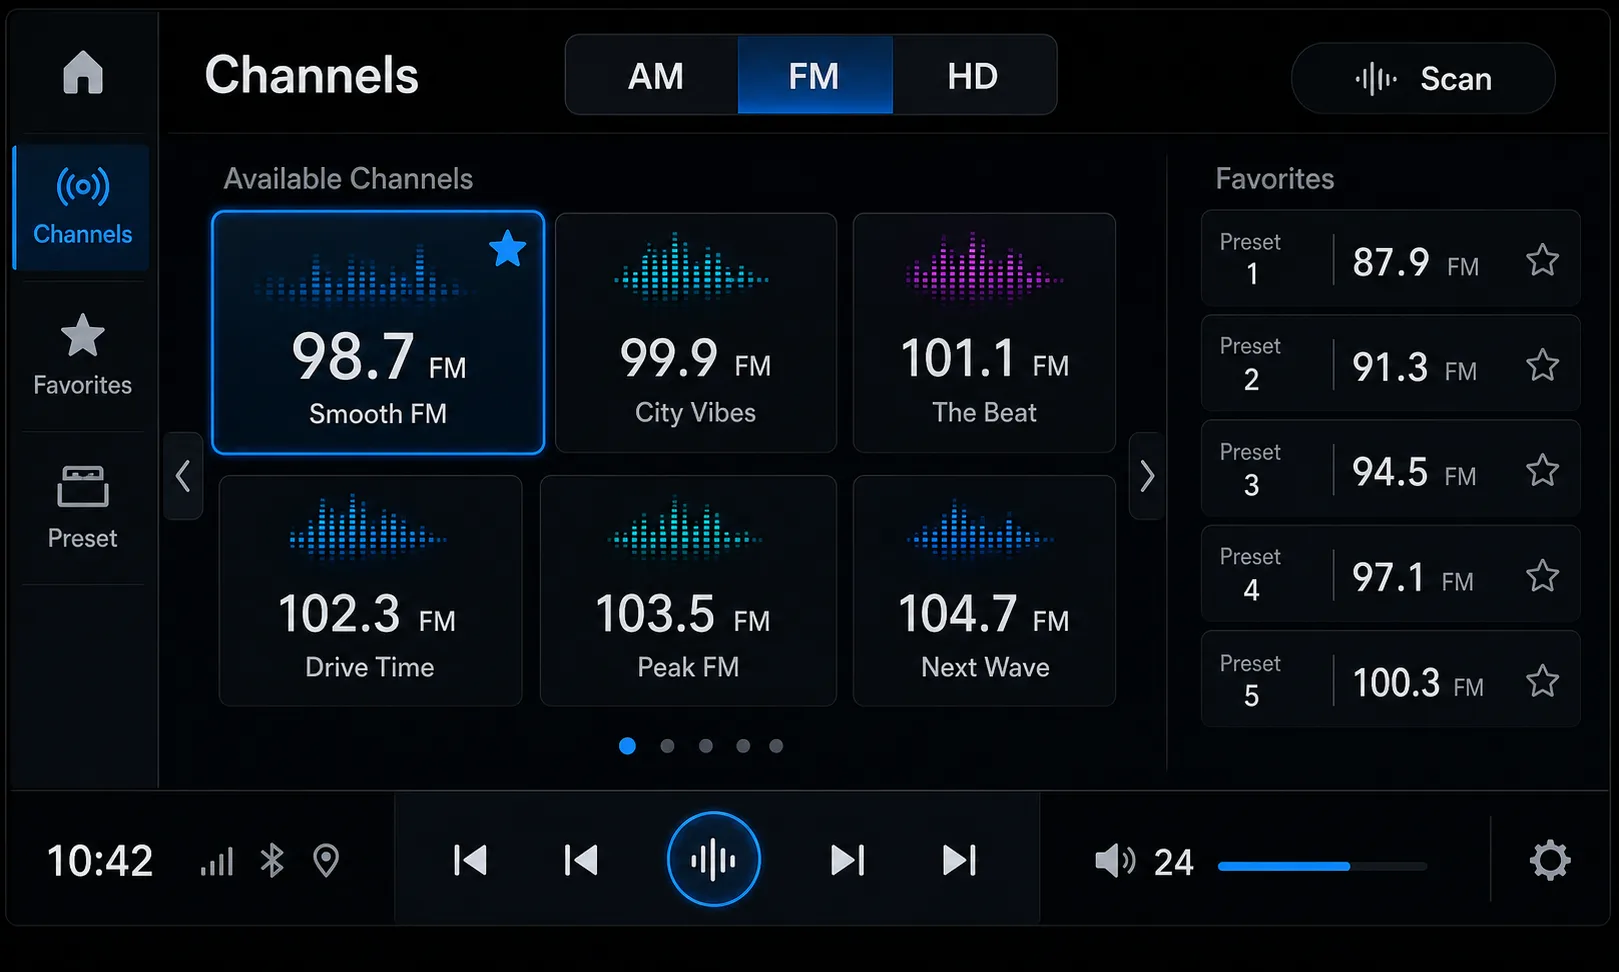
Task: Toggle favorite star for 97.1 FM
Action: pos(1543,575)
